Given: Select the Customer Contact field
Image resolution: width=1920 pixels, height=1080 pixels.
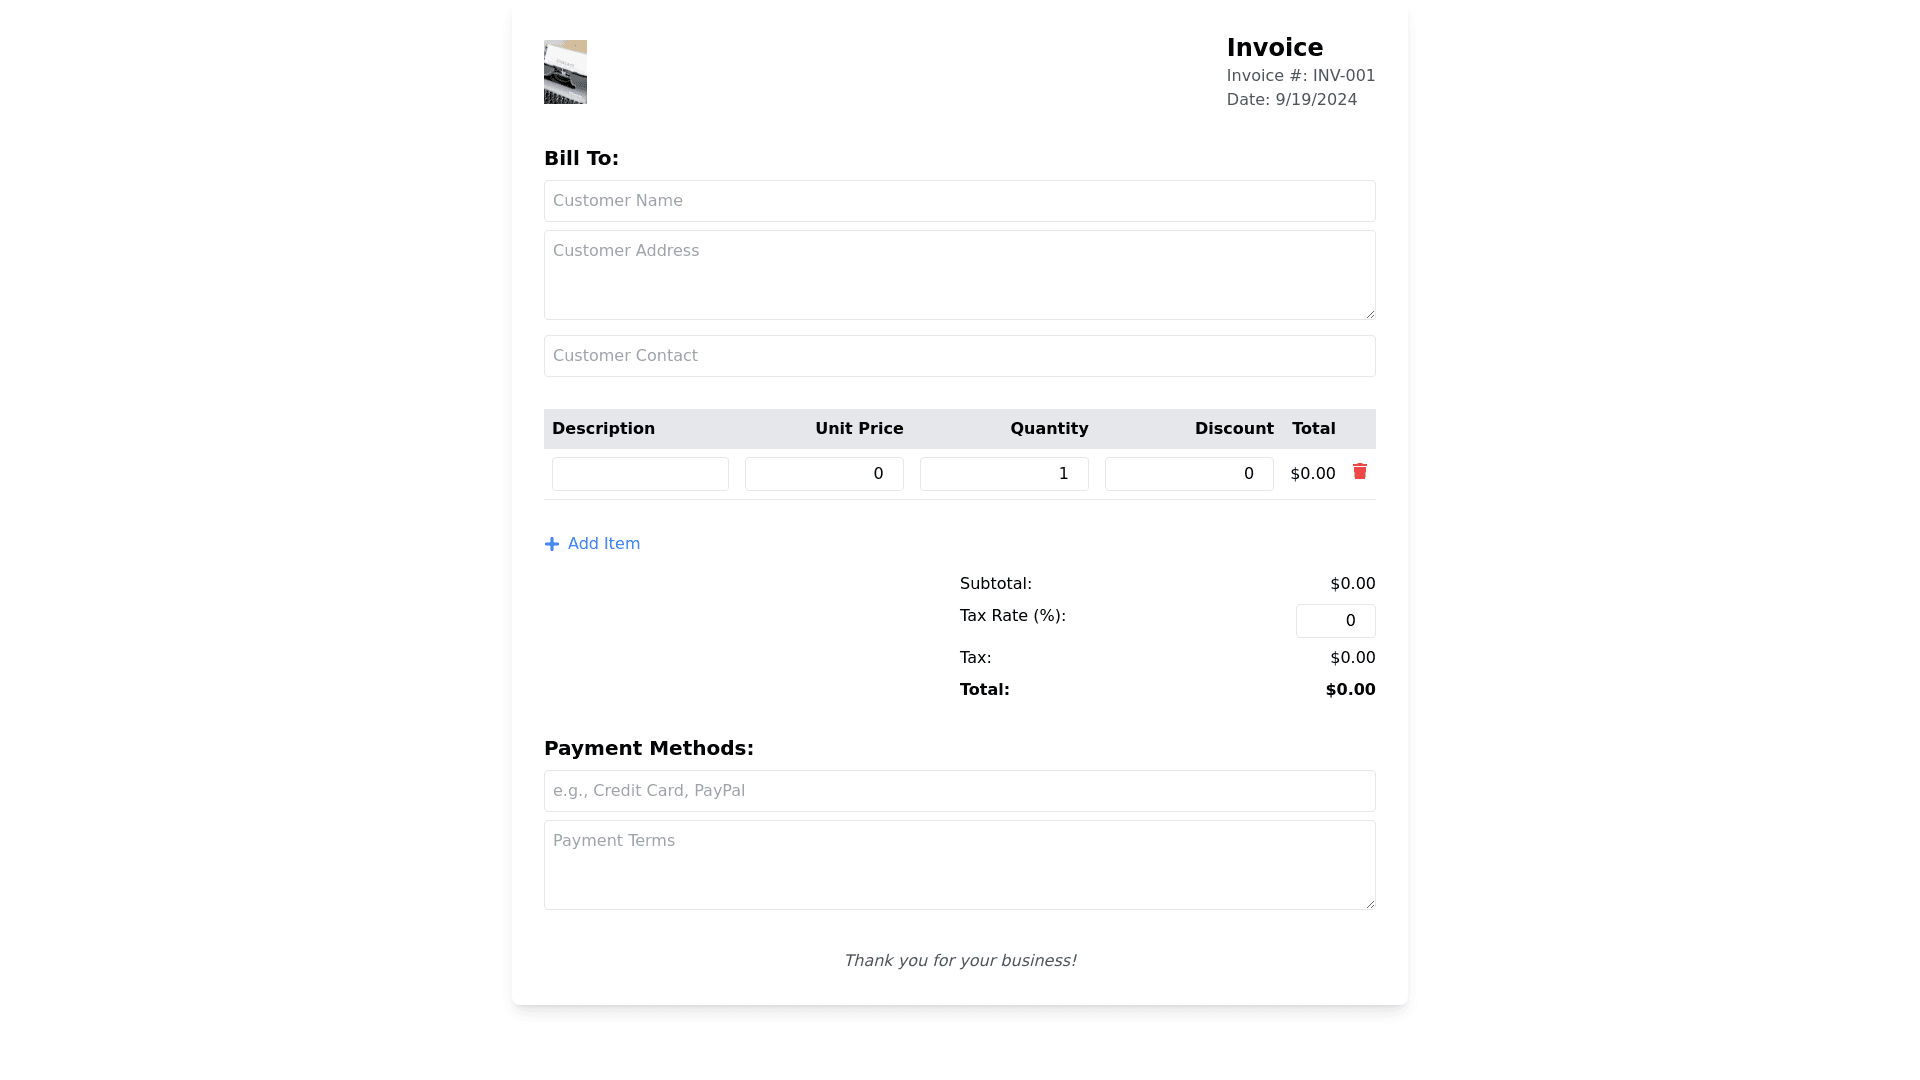Looking at the screenshot, I should pos(959,356).
